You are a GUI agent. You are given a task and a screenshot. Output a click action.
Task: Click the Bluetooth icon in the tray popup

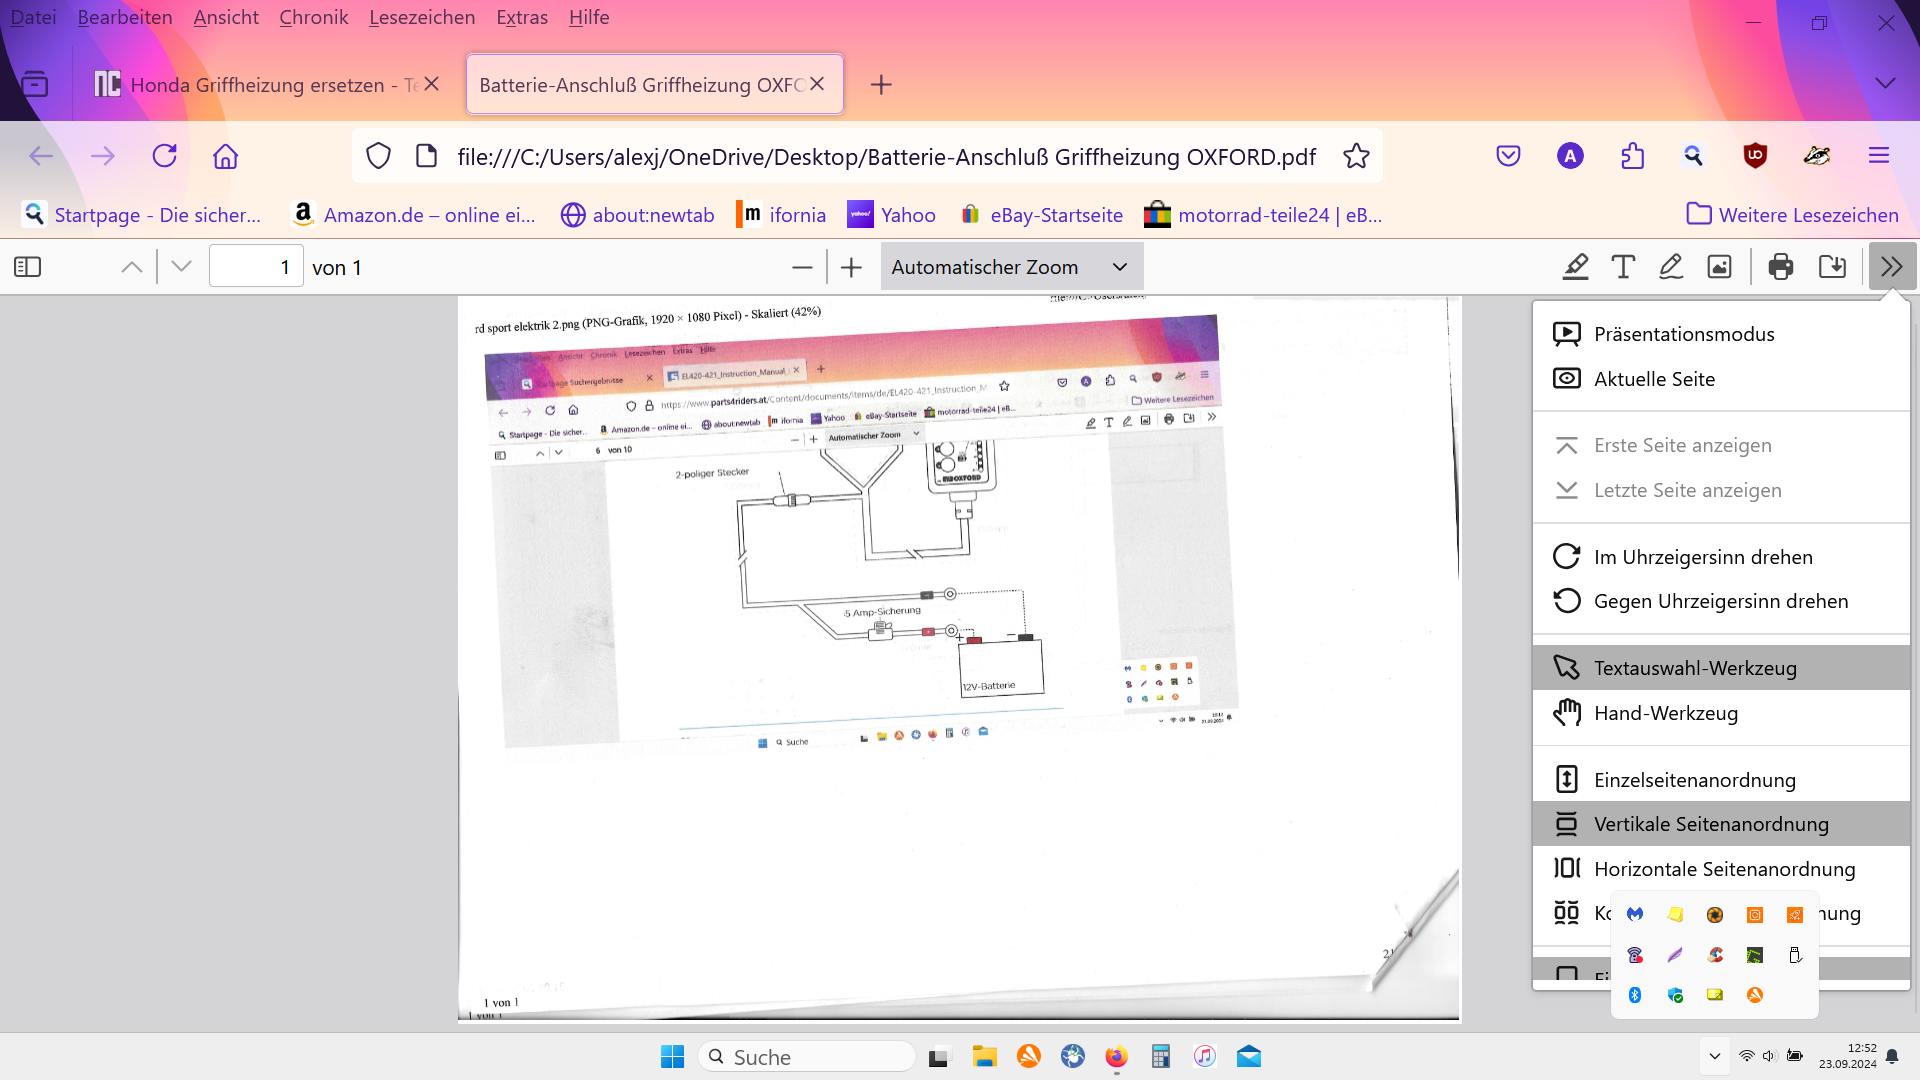(x=1635, y=995)
